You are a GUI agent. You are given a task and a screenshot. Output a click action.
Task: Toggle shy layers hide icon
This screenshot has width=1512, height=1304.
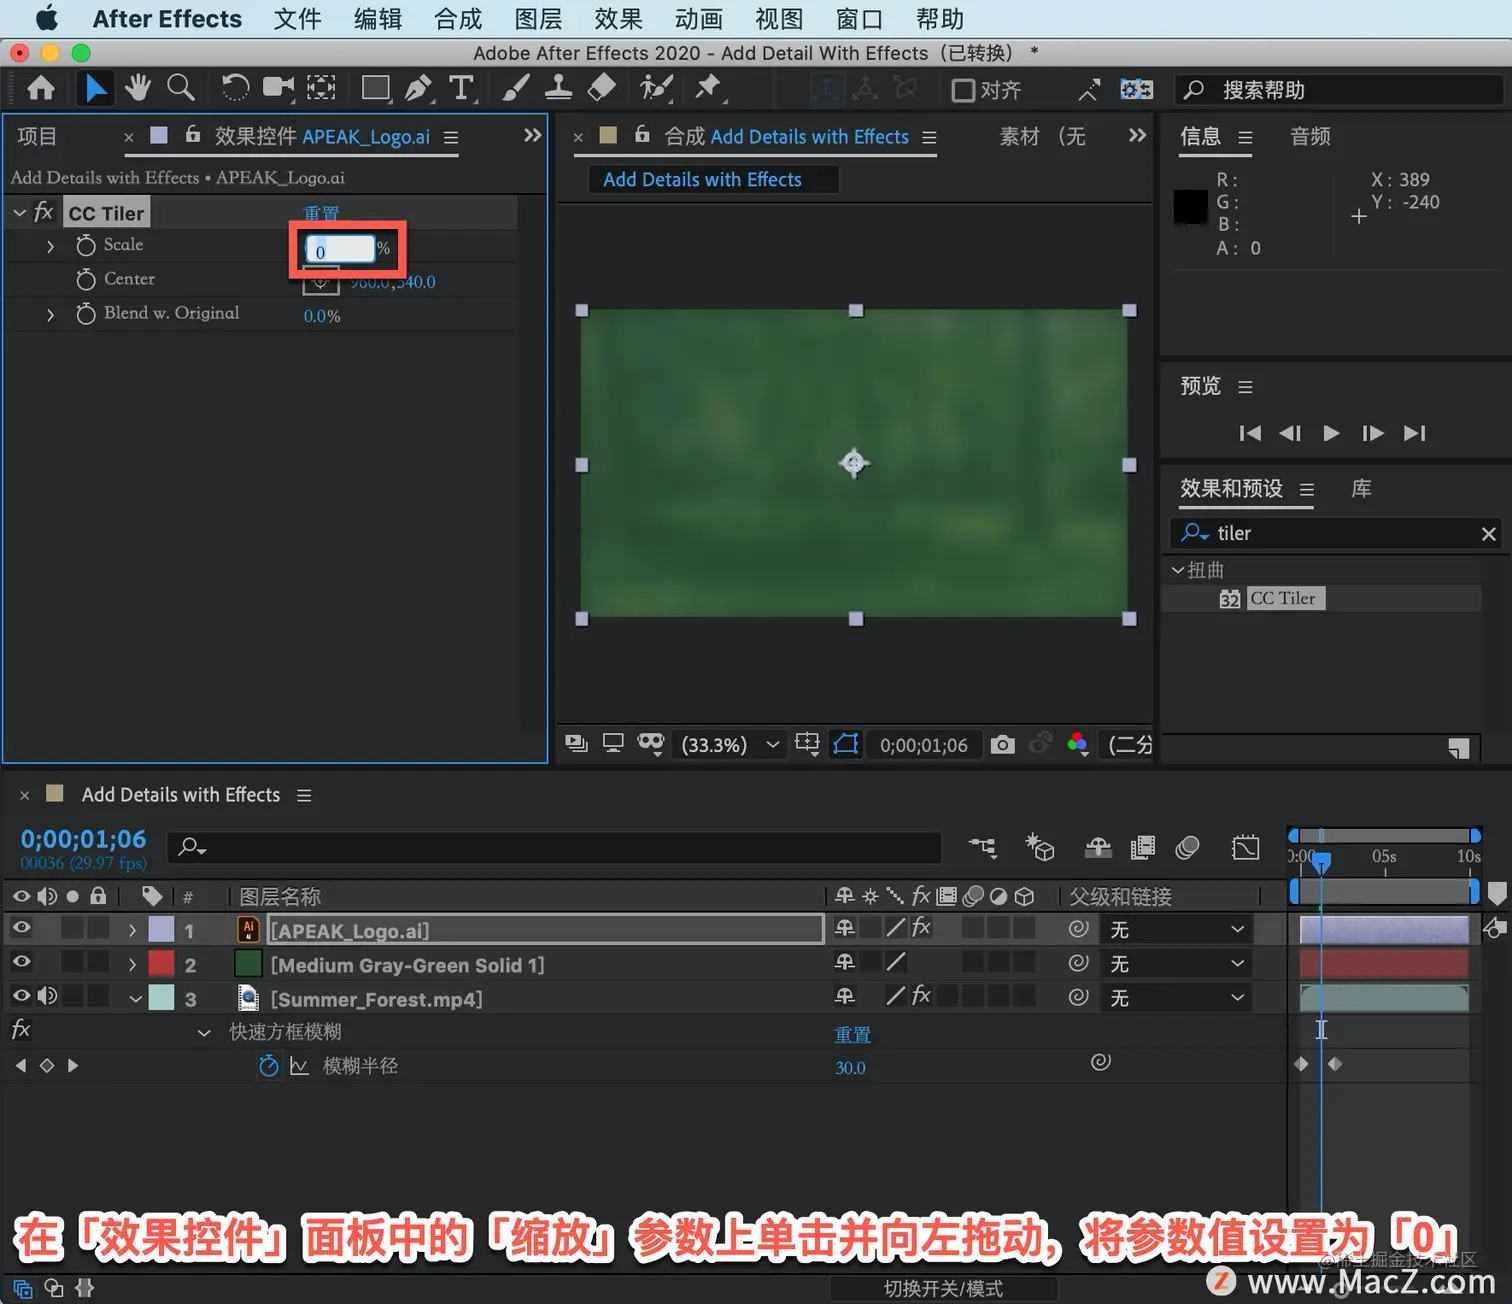point(1098,848)
